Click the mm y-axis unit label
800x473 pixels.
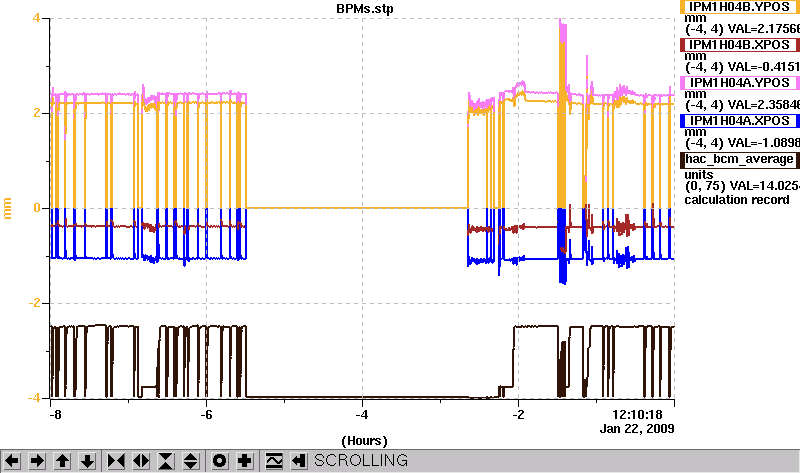tap(7, 208)
